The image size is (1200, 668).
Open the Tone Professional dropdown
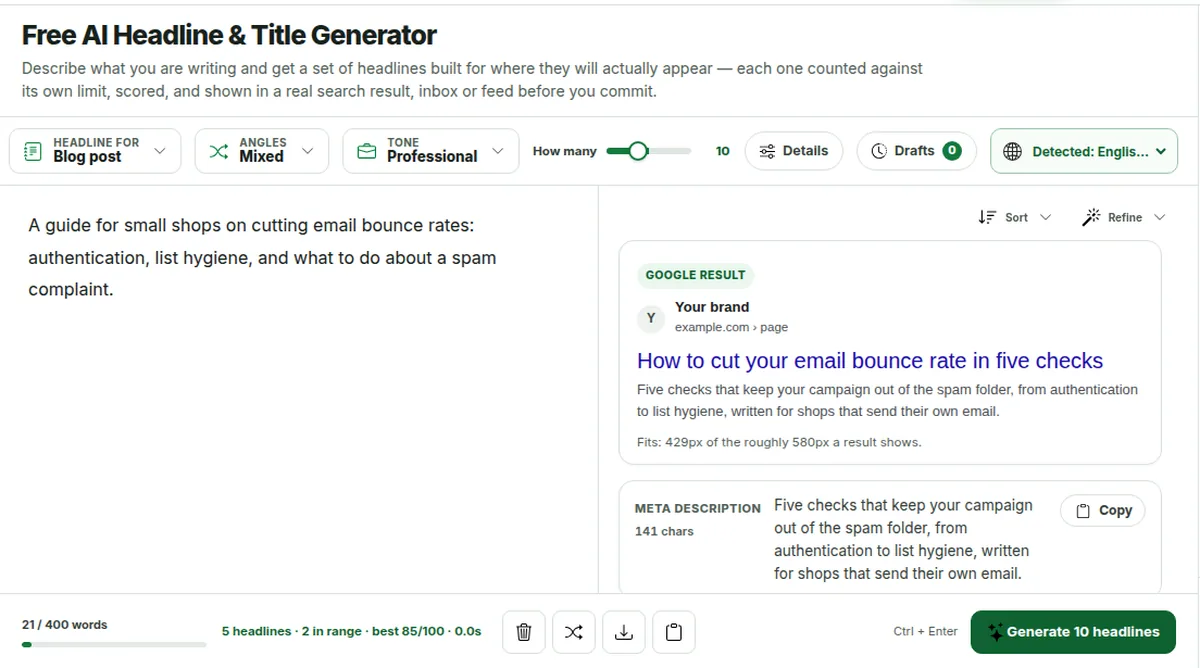click(x=431, y=150)
